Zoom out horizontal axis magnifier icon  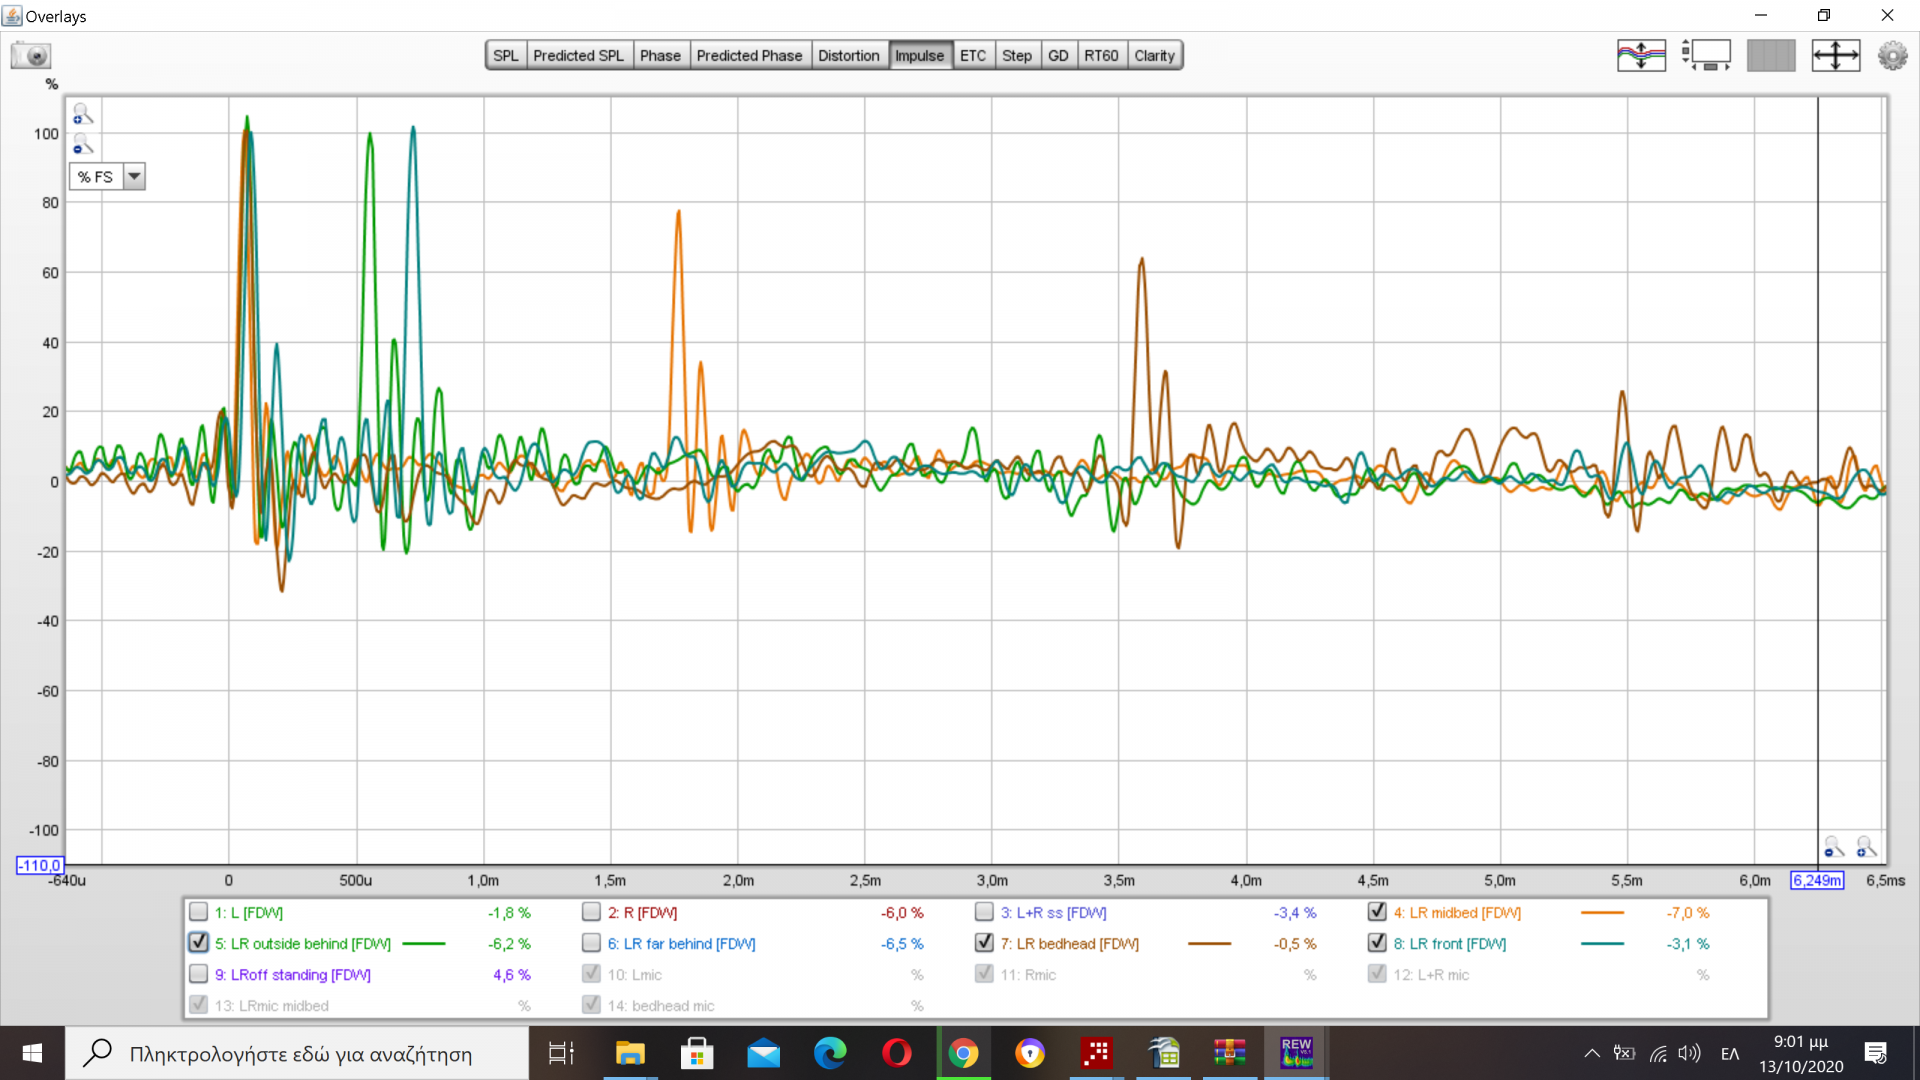point(1833,848)
